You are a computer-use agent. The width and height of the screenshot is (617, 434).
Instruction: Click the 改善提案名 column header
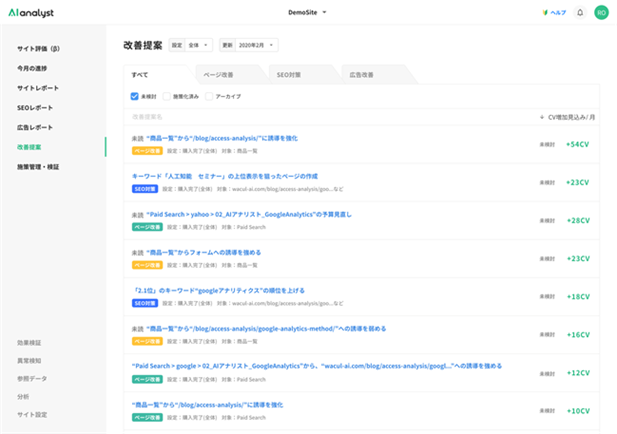point(147,117)
